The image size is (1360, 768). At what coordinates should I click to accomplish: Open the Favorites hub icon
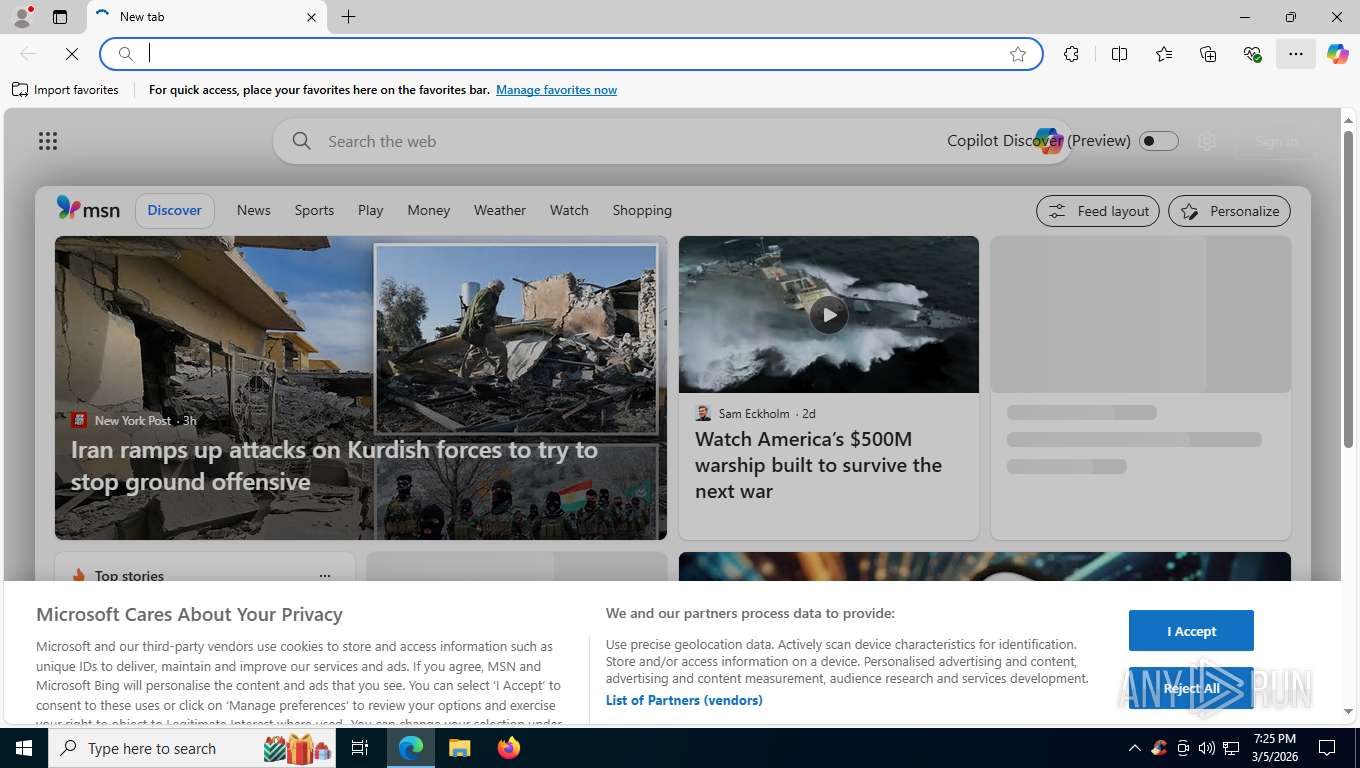pos(1164,54)
